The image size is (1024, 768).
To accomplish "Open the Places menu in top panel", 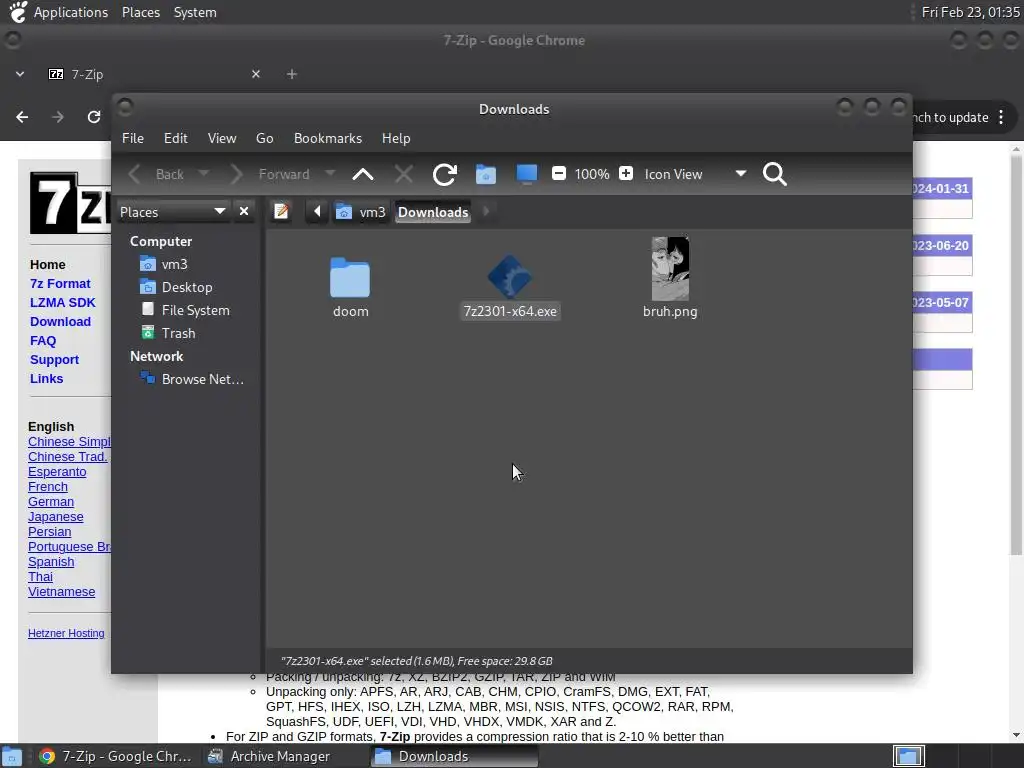I will coord(141,12).
